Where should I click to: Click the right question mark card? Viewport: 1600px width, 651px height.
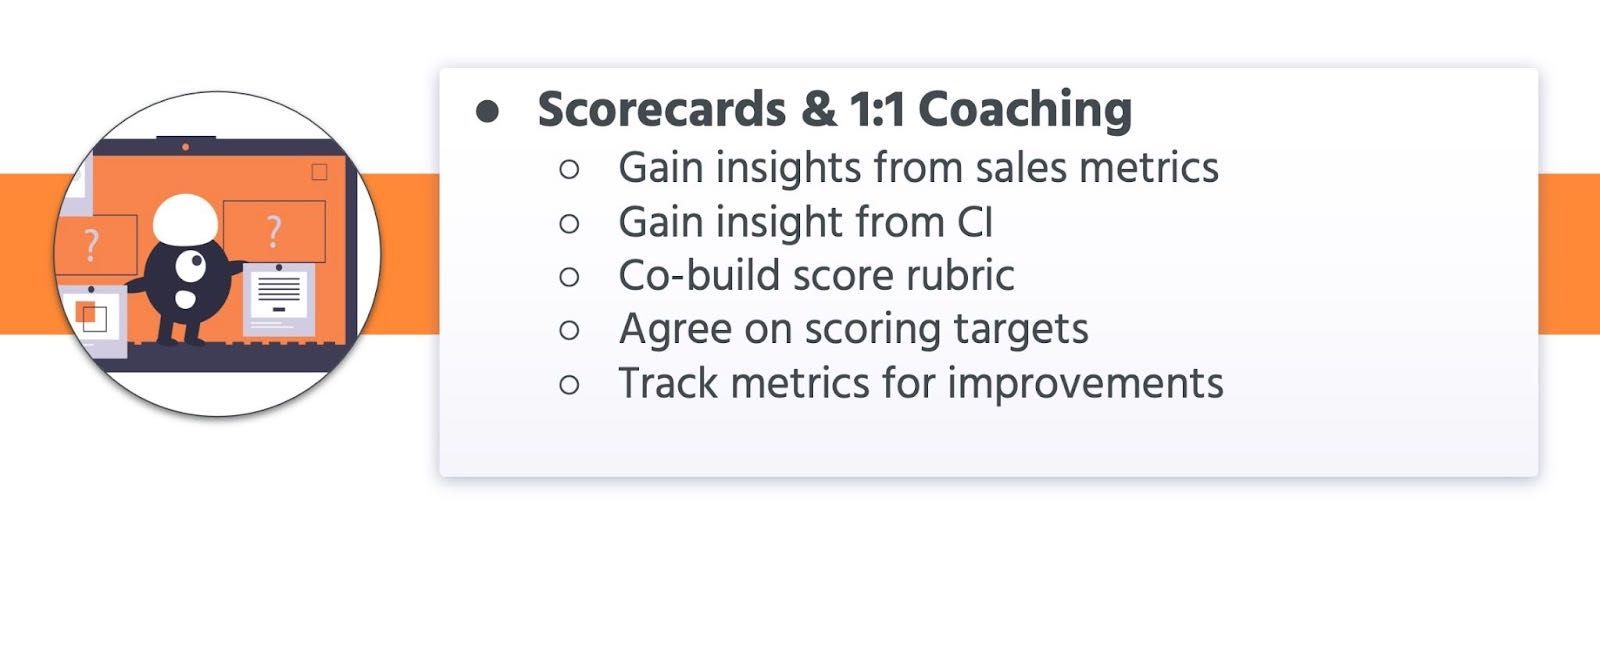[274, 231]
